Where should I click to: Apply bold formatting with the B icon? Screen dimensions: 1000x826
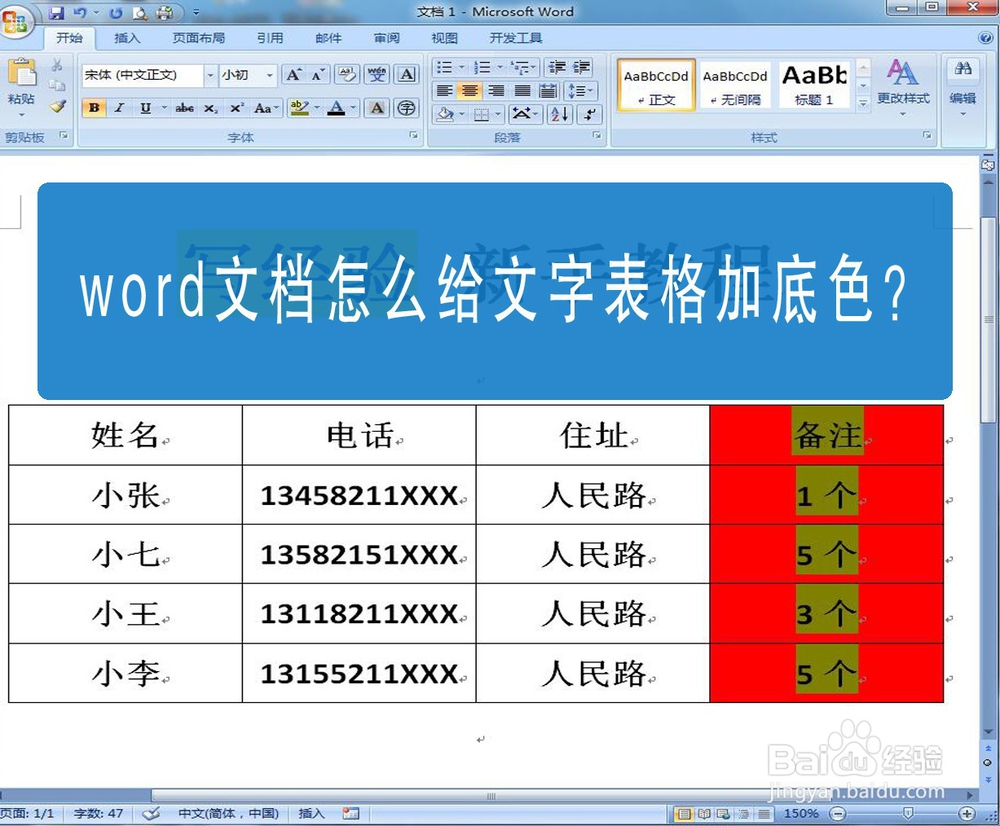point(92,107)
